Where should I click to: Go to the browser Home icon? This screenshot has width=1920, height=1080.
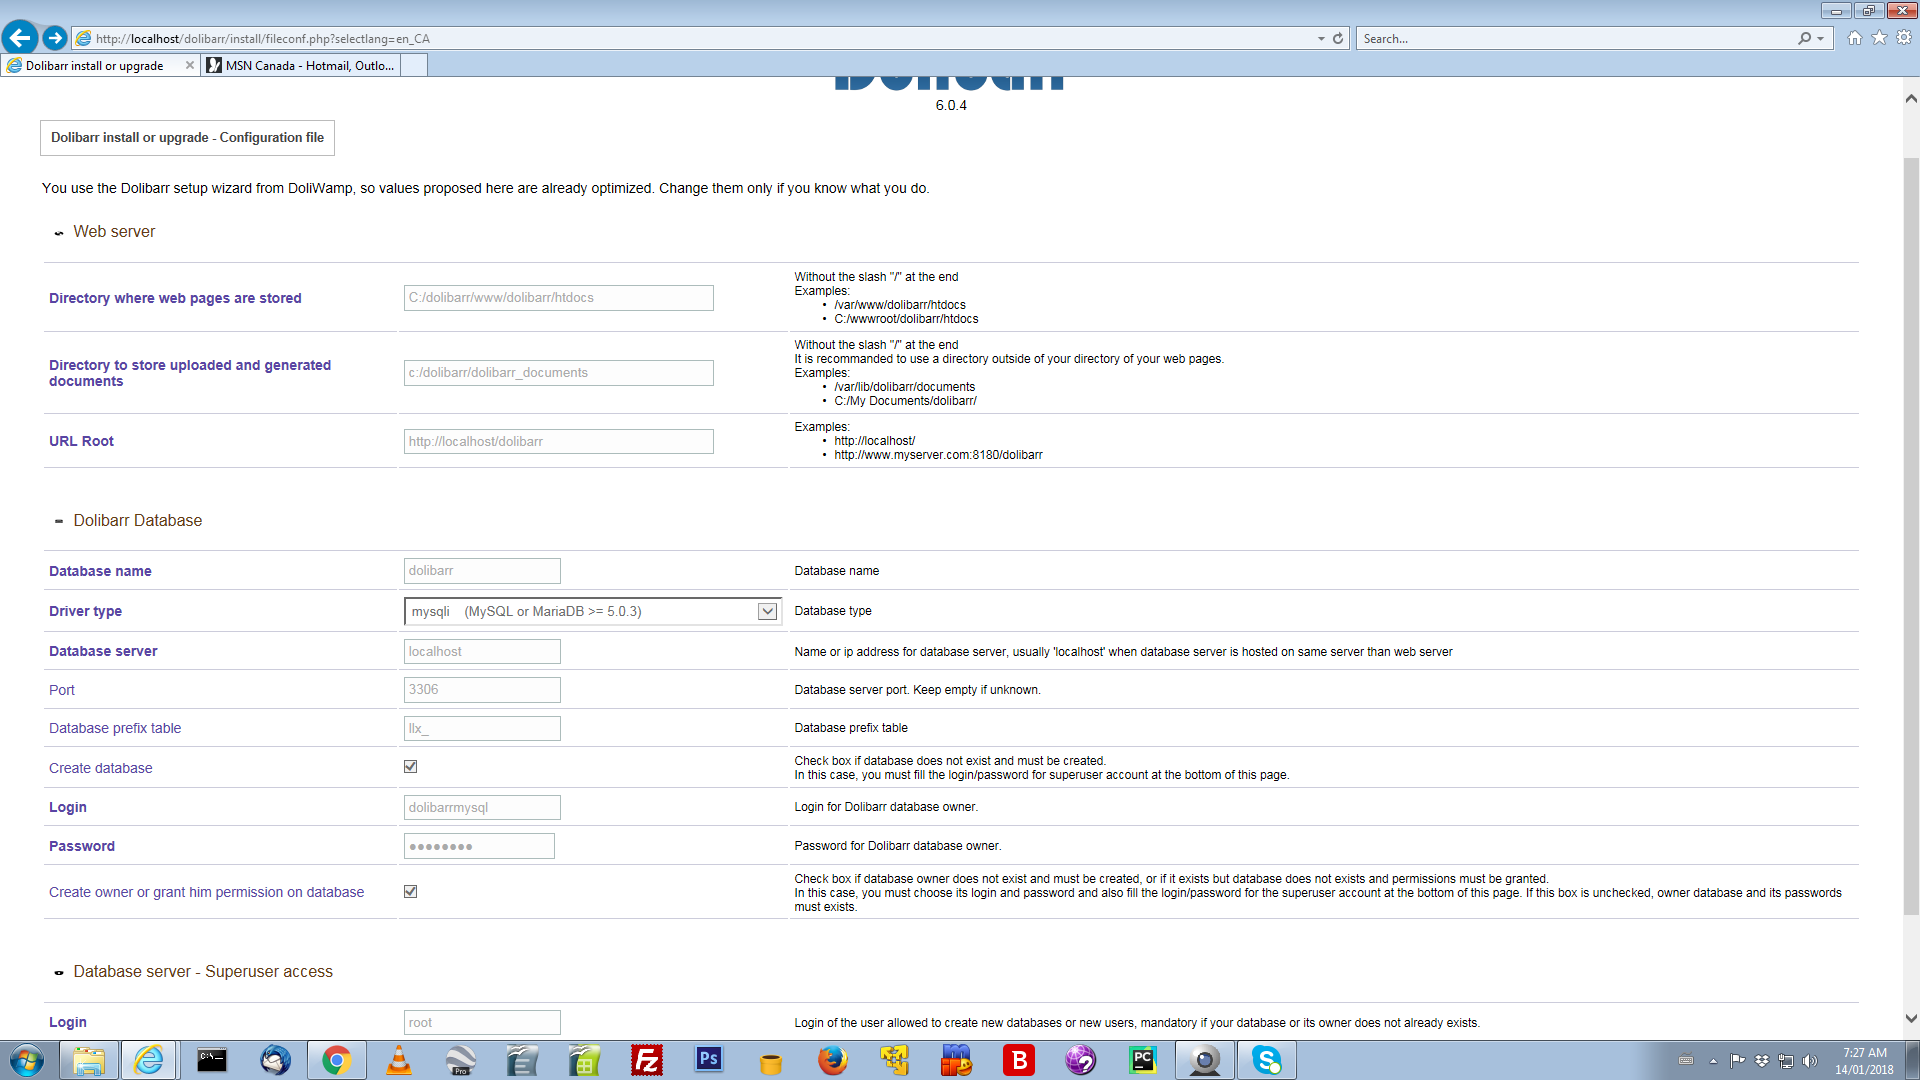(x=1855, y=38)
